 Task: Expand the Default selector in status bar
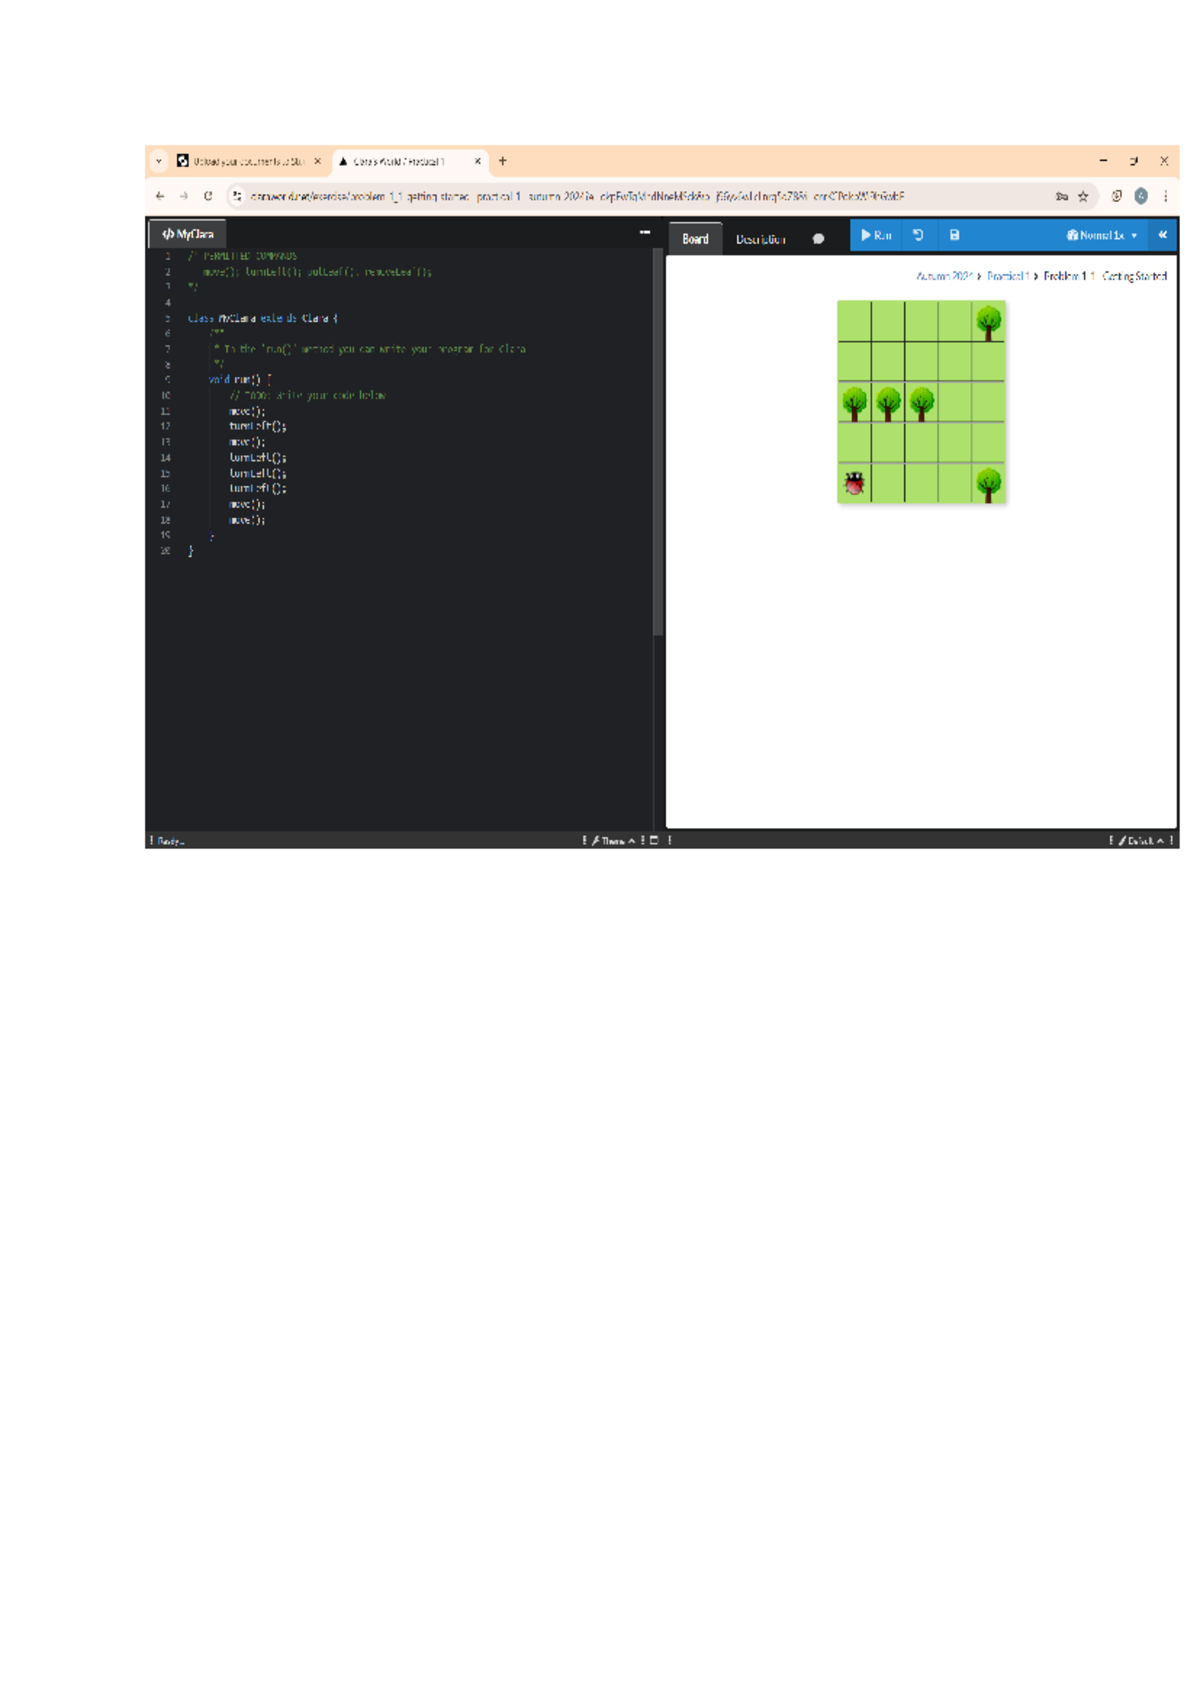[1140, 841]
